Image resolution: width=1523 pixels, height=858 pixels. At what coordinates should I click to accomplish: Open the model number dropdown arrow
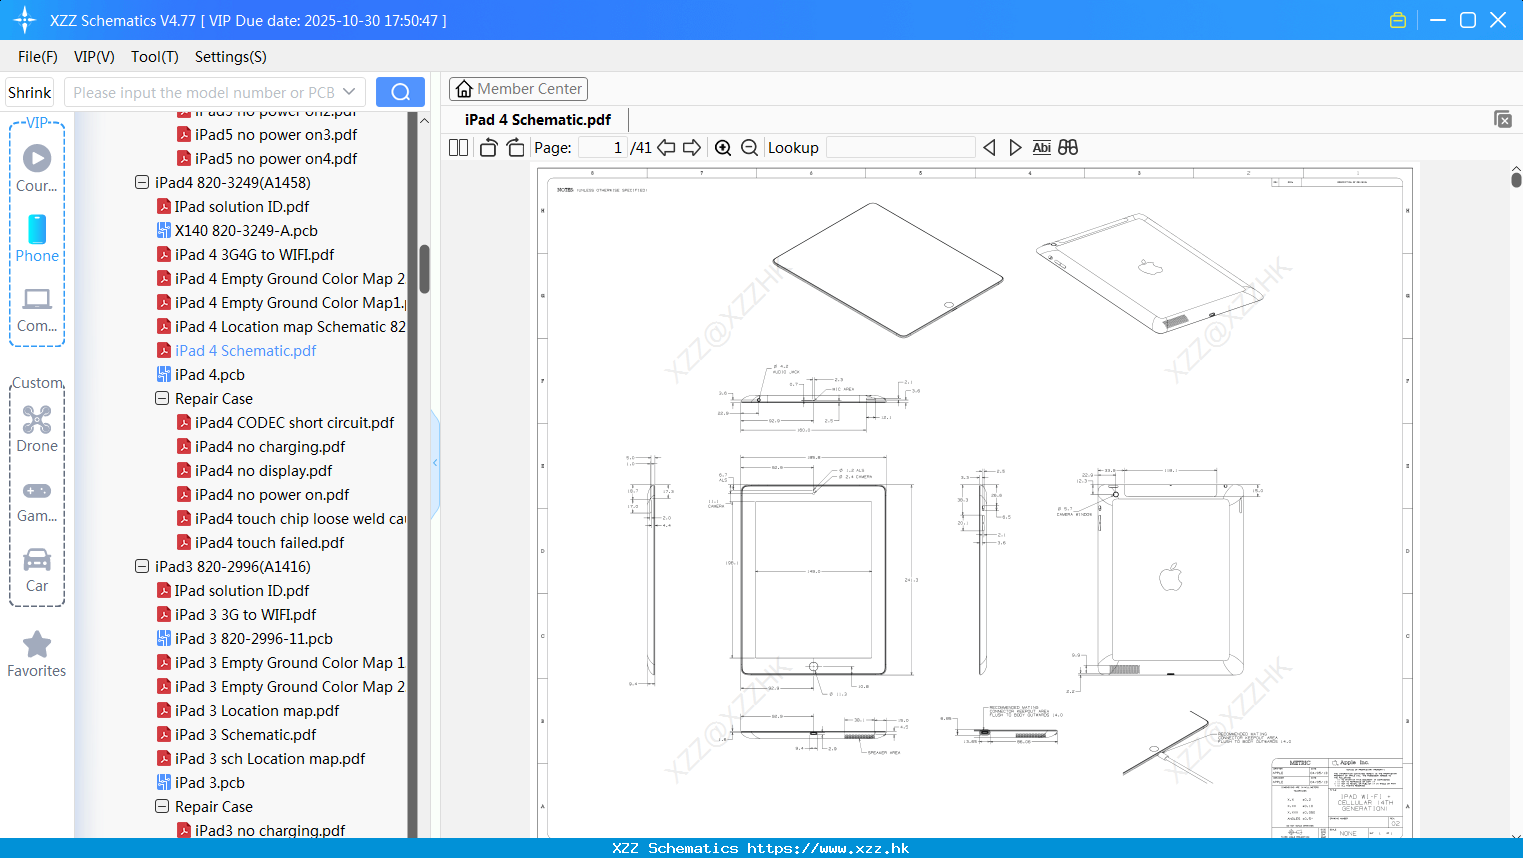349,92
